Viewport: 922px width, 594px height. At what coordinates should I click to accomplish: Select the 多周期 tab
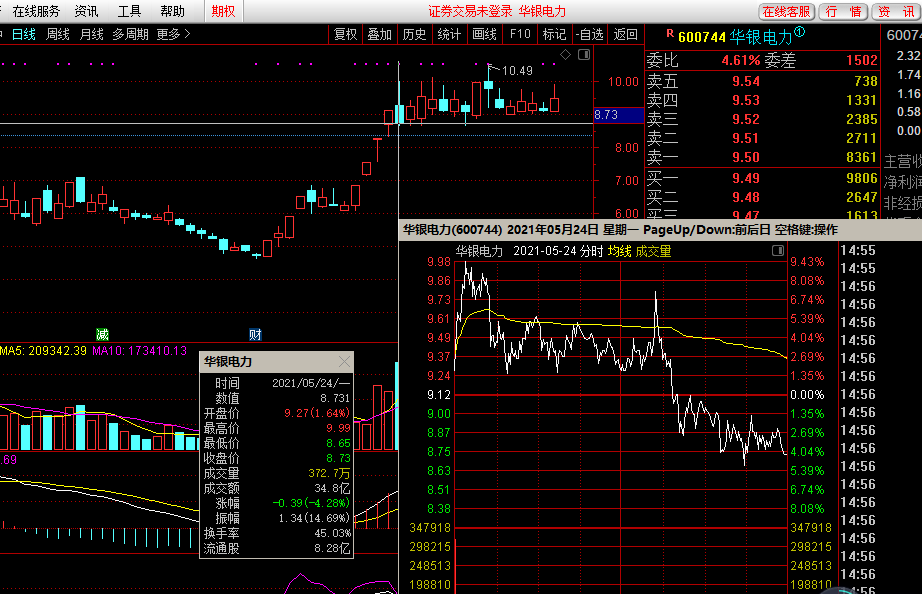130,34
